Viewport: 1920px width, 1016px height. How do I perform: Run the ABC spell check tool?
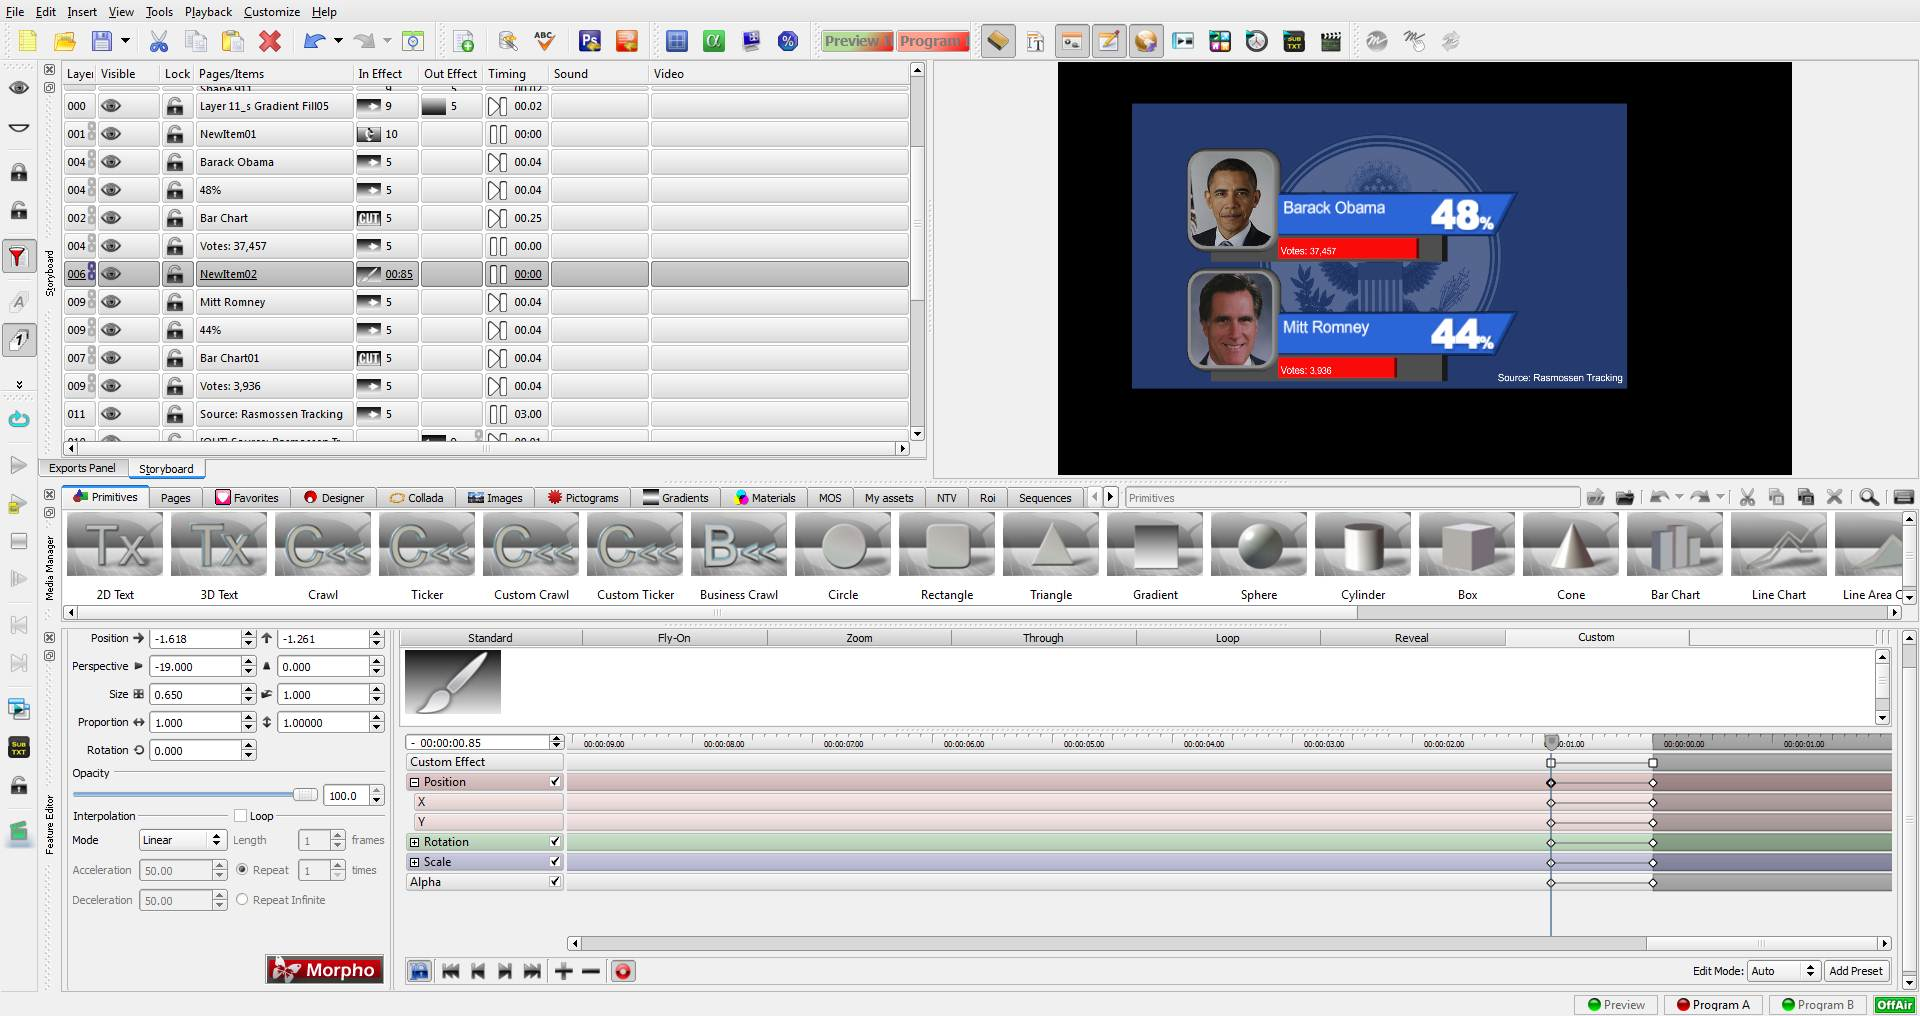pos(545,41)
